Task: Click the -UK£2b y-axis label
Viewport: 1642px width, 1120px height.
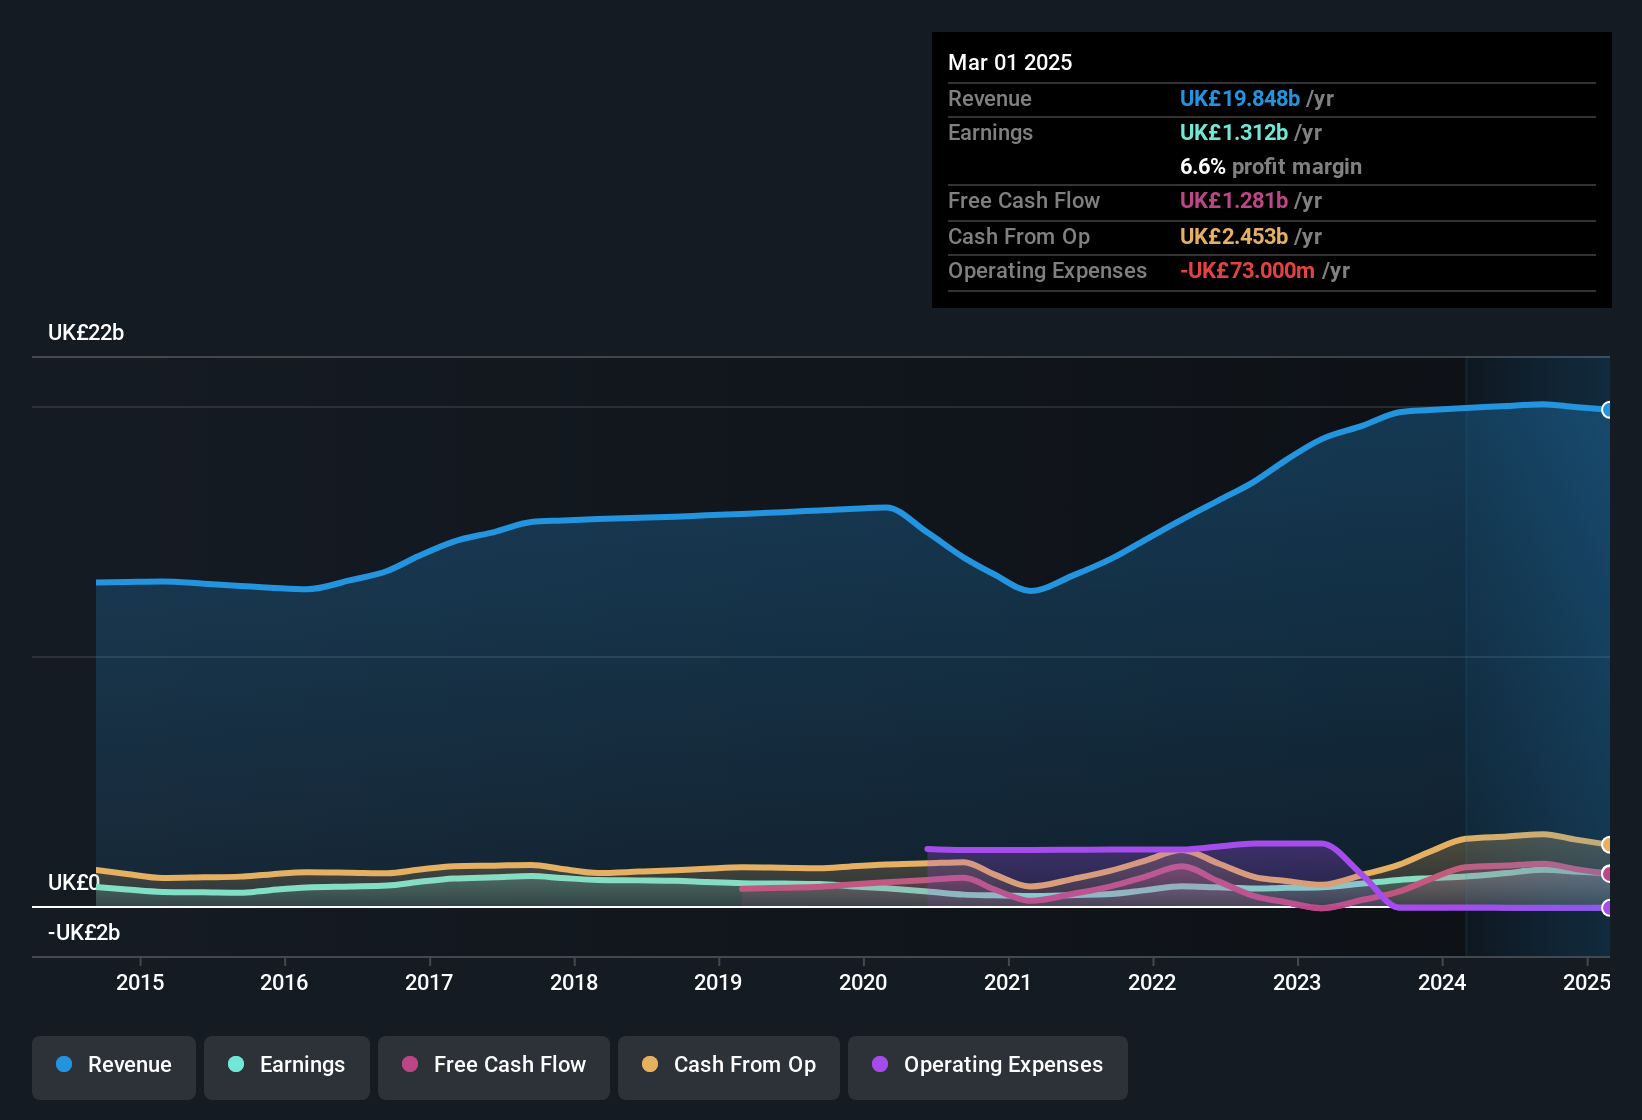Action: (x=84, y=933)
